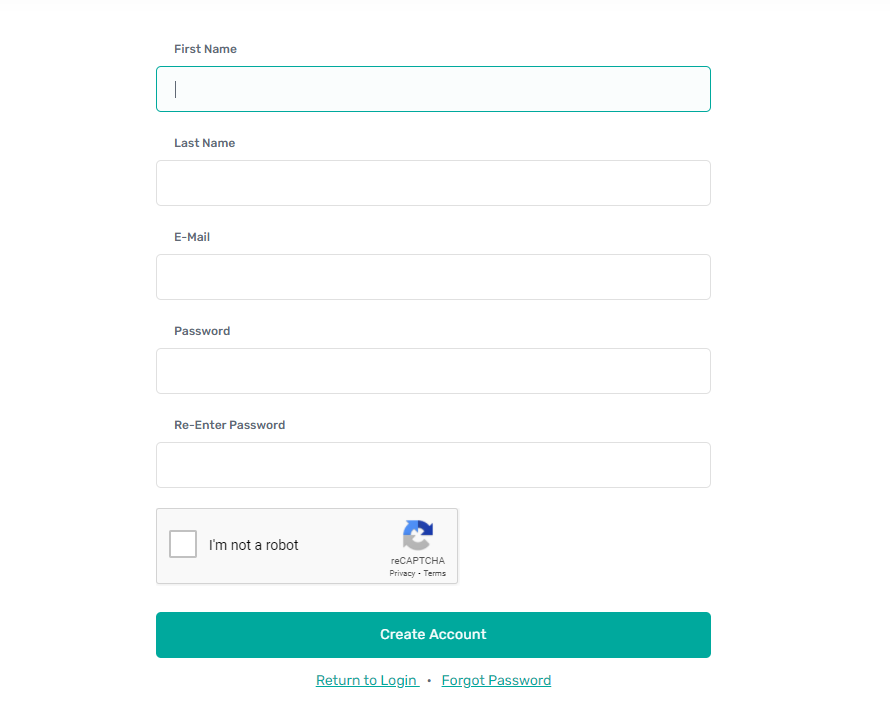890x725 pixels.
Task: Check the "I'm not a robot" checkbox
Action: 183,544
